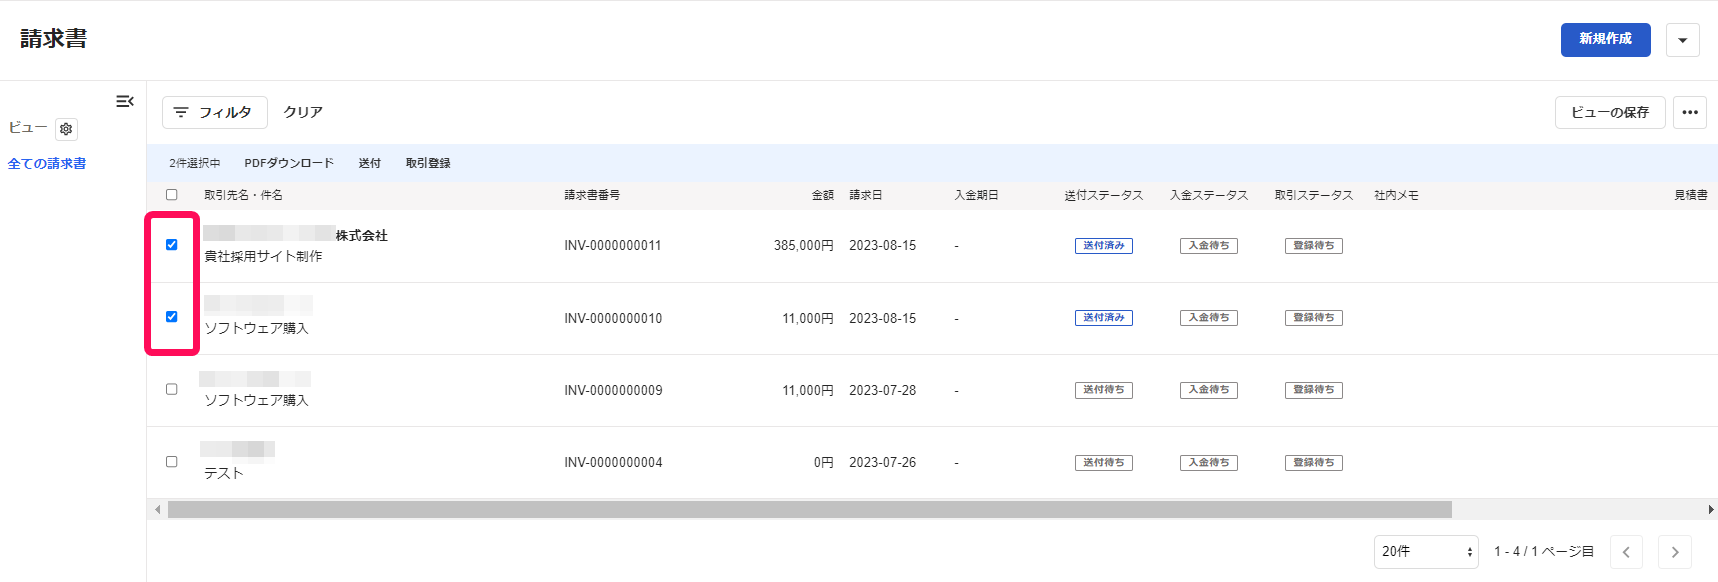Viewport: 1718px width, 582px height.
Task: Open the フィルタ filter button
Action: pyautogui.click(x=215, y=112)
